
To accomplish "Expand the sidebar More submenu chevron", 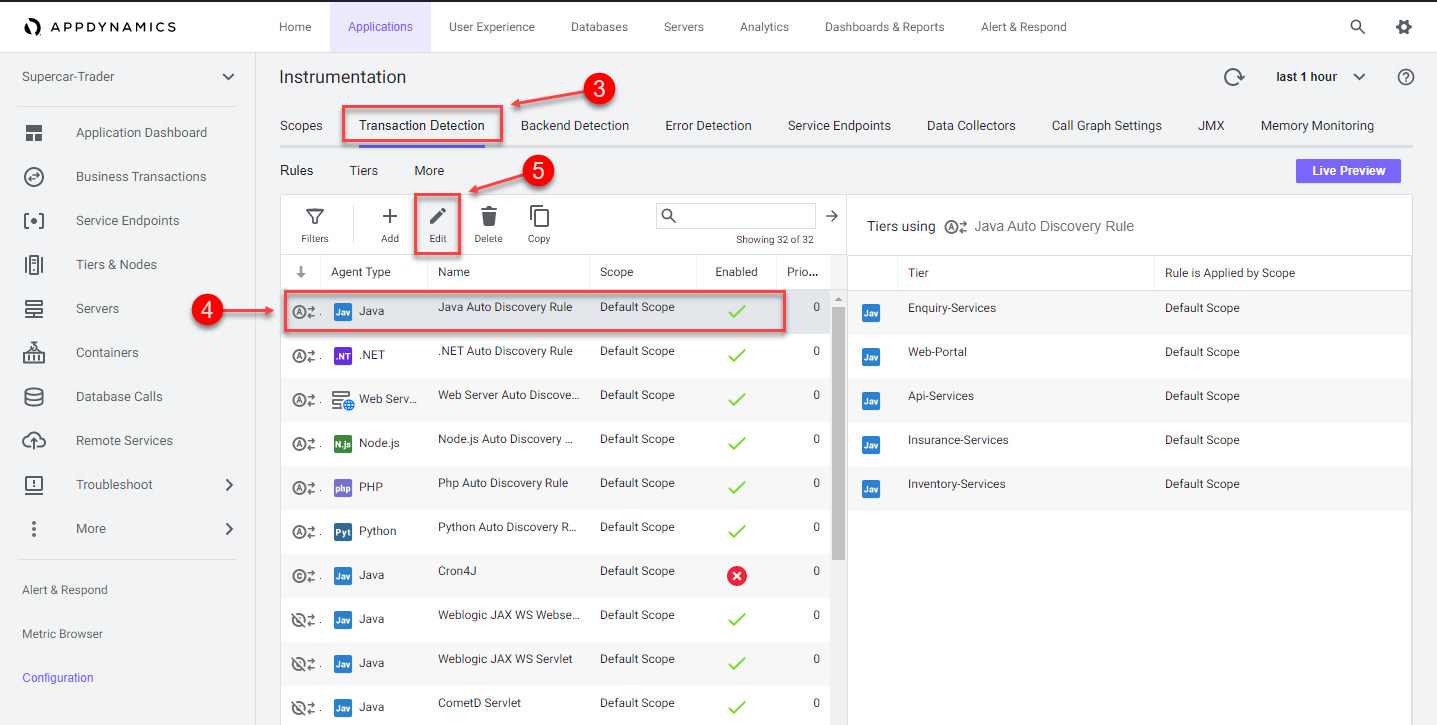I will [x=229, y=529].
